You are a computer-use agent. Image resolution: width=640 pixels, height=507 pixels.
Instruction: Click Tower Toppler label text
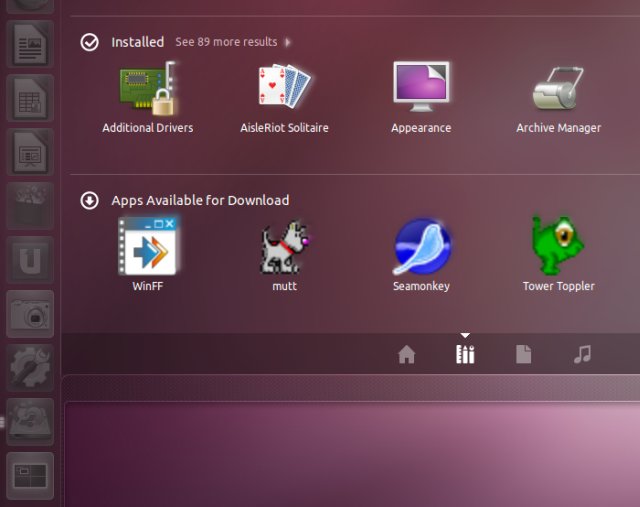[x=558, y=286]
